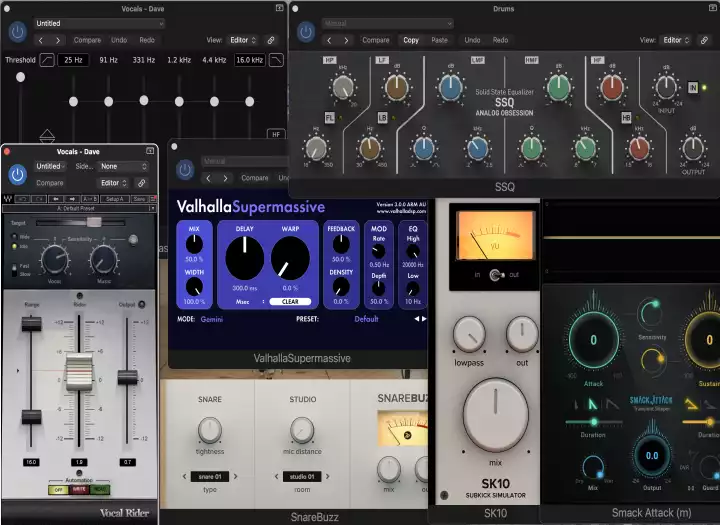The width and height of the screenshot is (720, 525).
Task: Click Copy in the Drums window
Action: coord(411,40)
